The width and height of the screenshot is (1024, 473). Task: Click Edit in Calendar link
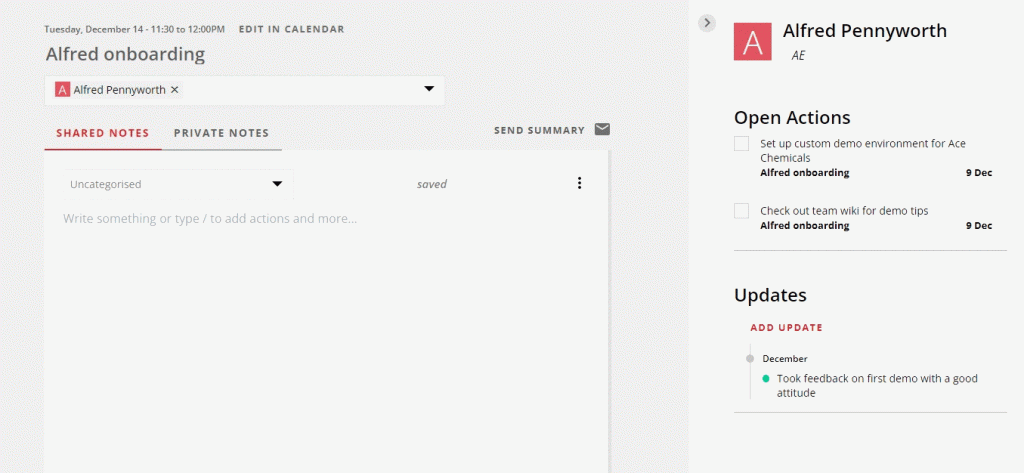[x=291, y=29]
